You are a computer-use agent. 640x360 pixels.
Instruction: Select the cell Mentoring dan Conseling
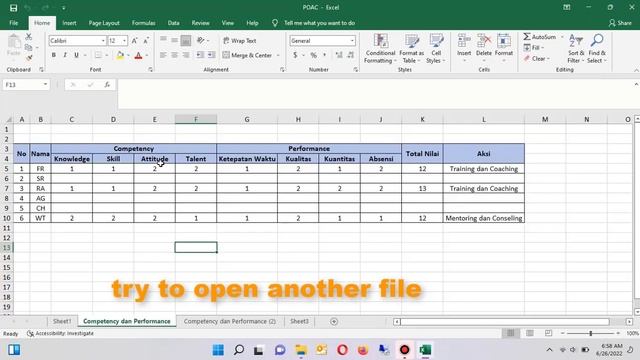pyautogui.click(x=484, y=218)
